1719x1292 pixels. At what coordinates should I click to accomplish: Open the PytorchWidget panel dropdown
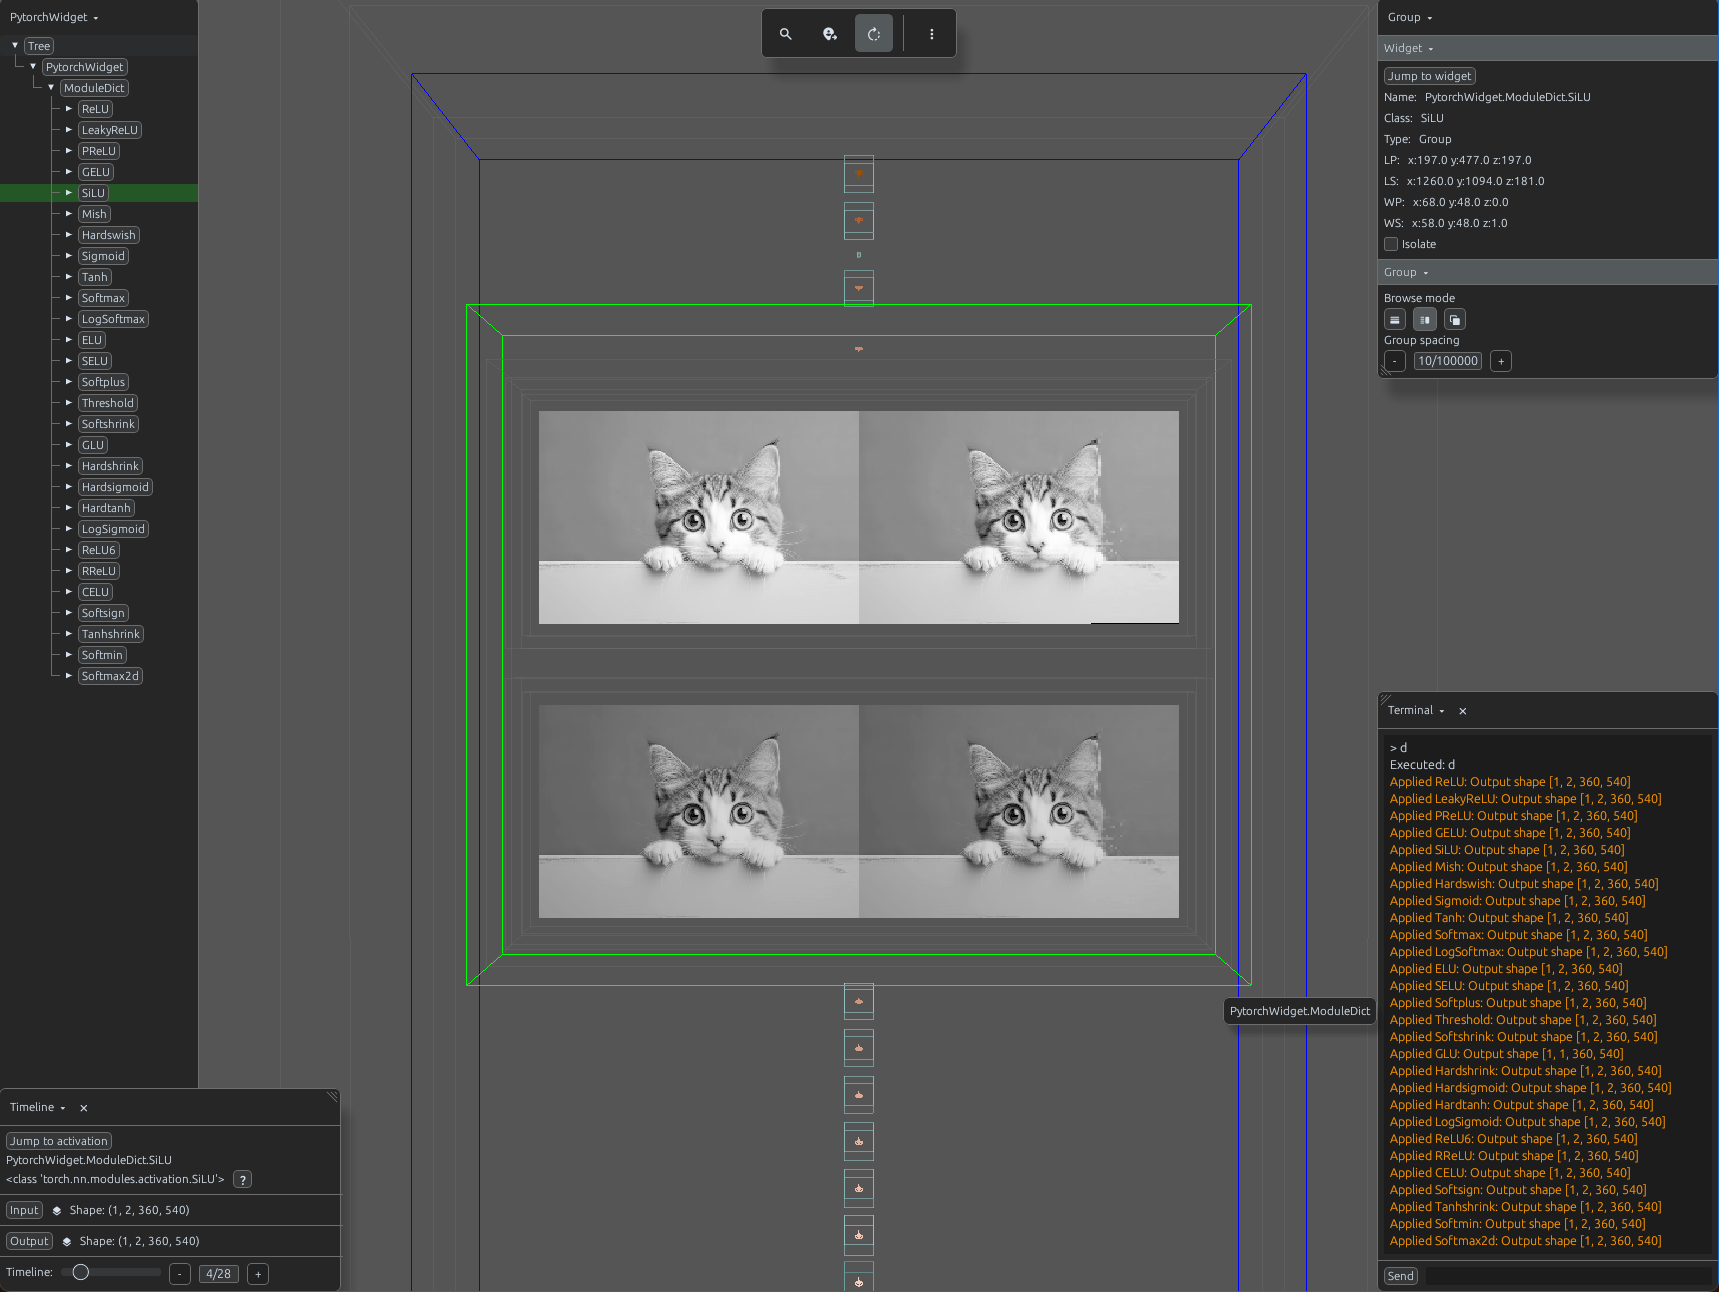55,17
